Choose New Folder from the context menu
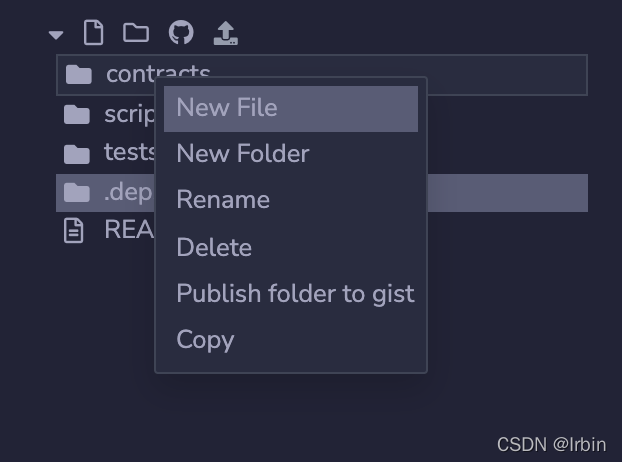This screenshot has height=462, width=622. click(243, 154)
